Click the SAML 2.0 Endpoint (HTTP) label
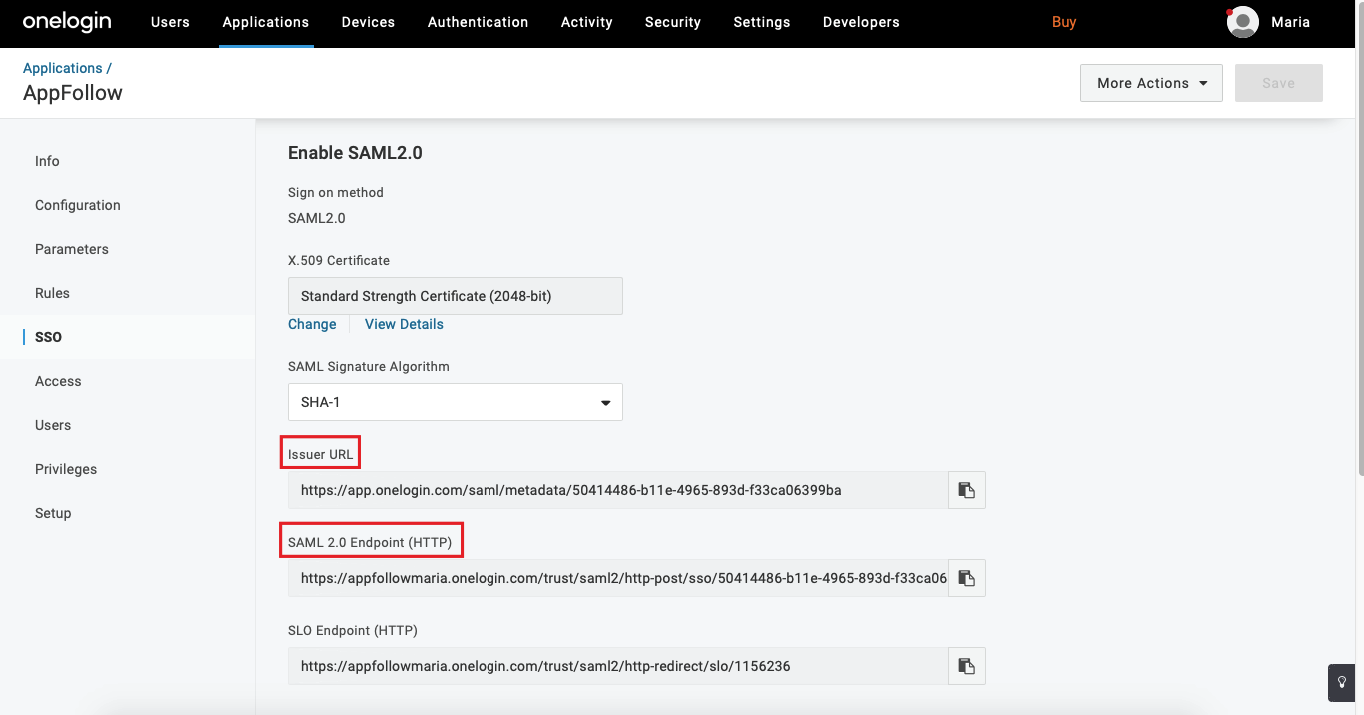 point(370,543)
